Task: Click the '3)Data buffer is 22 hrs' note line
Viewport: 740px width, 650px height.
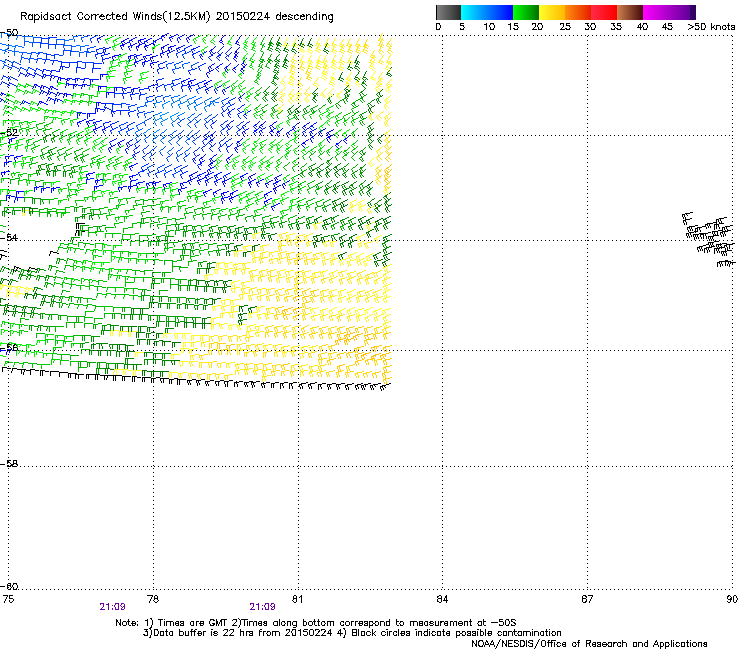Action: (x=352, y=633)
